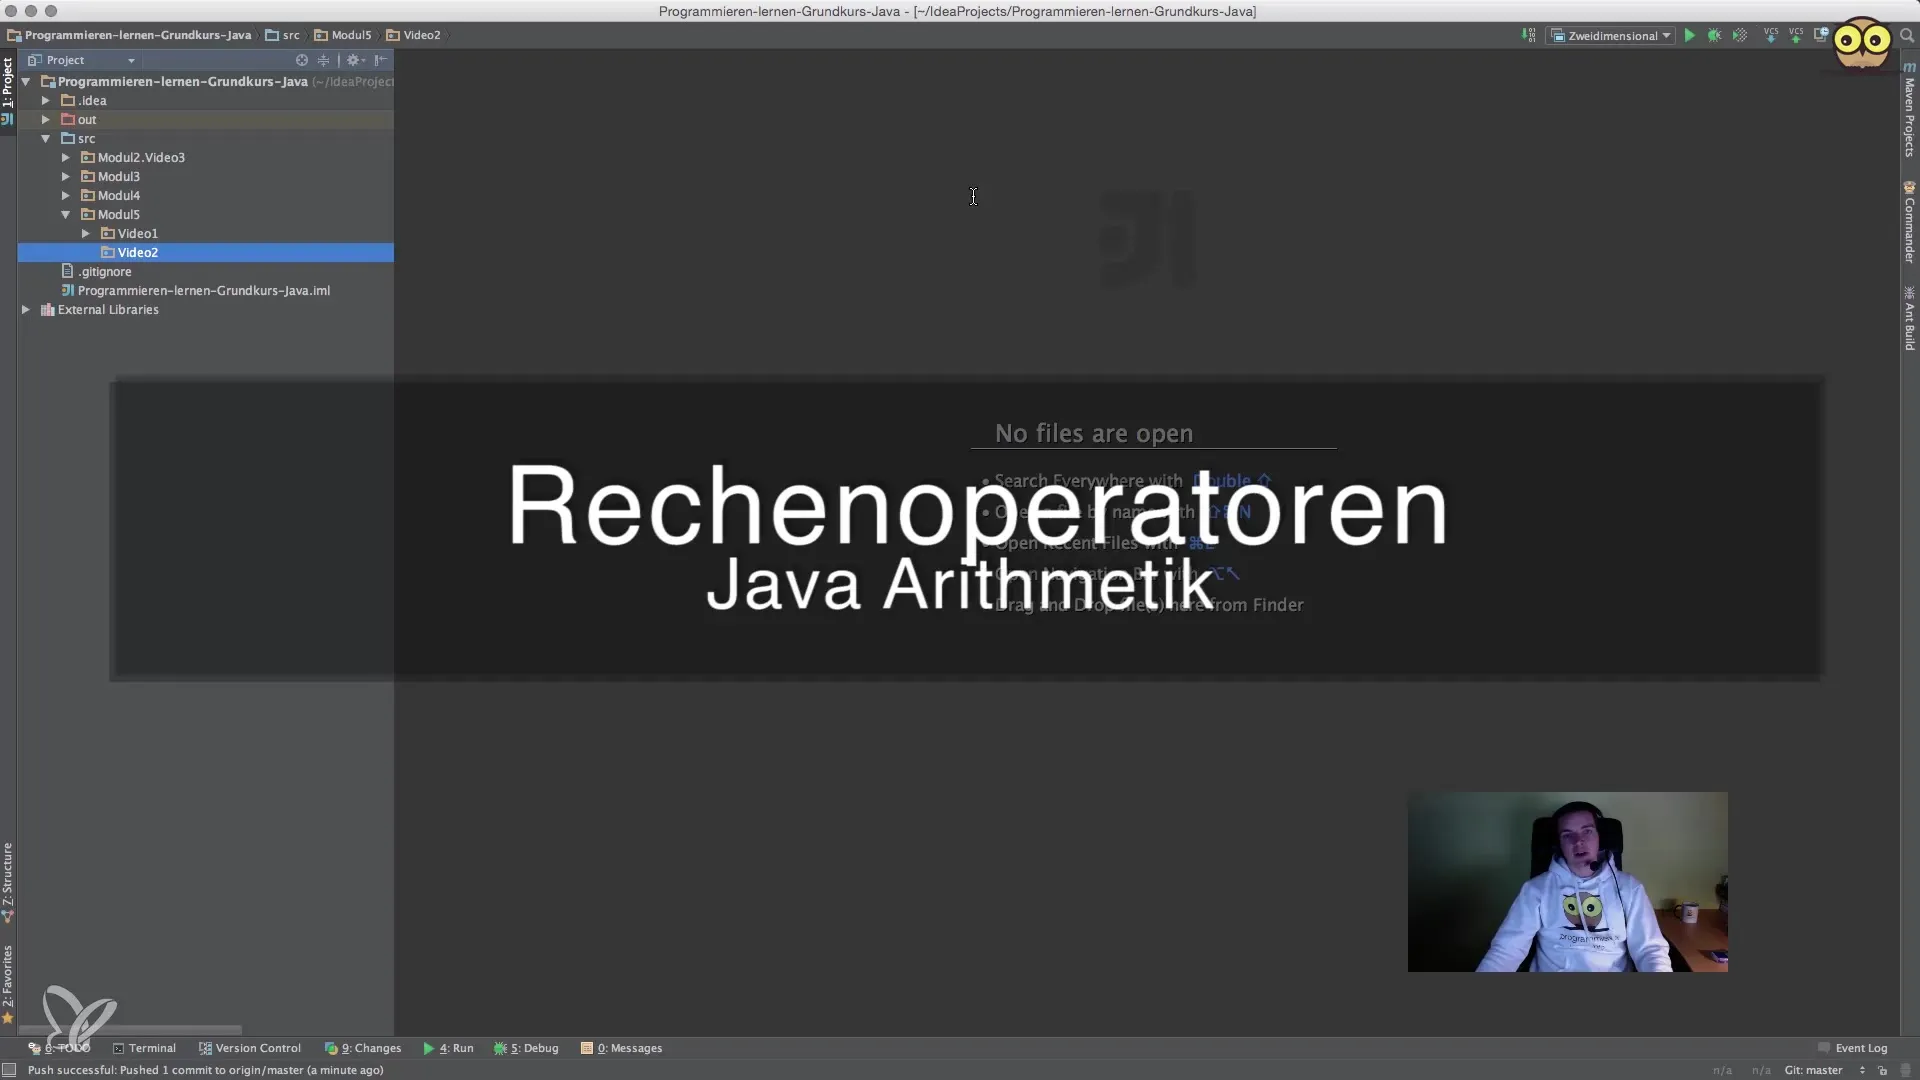The image size is (1920, 1080).
Task: Click the lock icon in status bar
Action: 1882,1070
